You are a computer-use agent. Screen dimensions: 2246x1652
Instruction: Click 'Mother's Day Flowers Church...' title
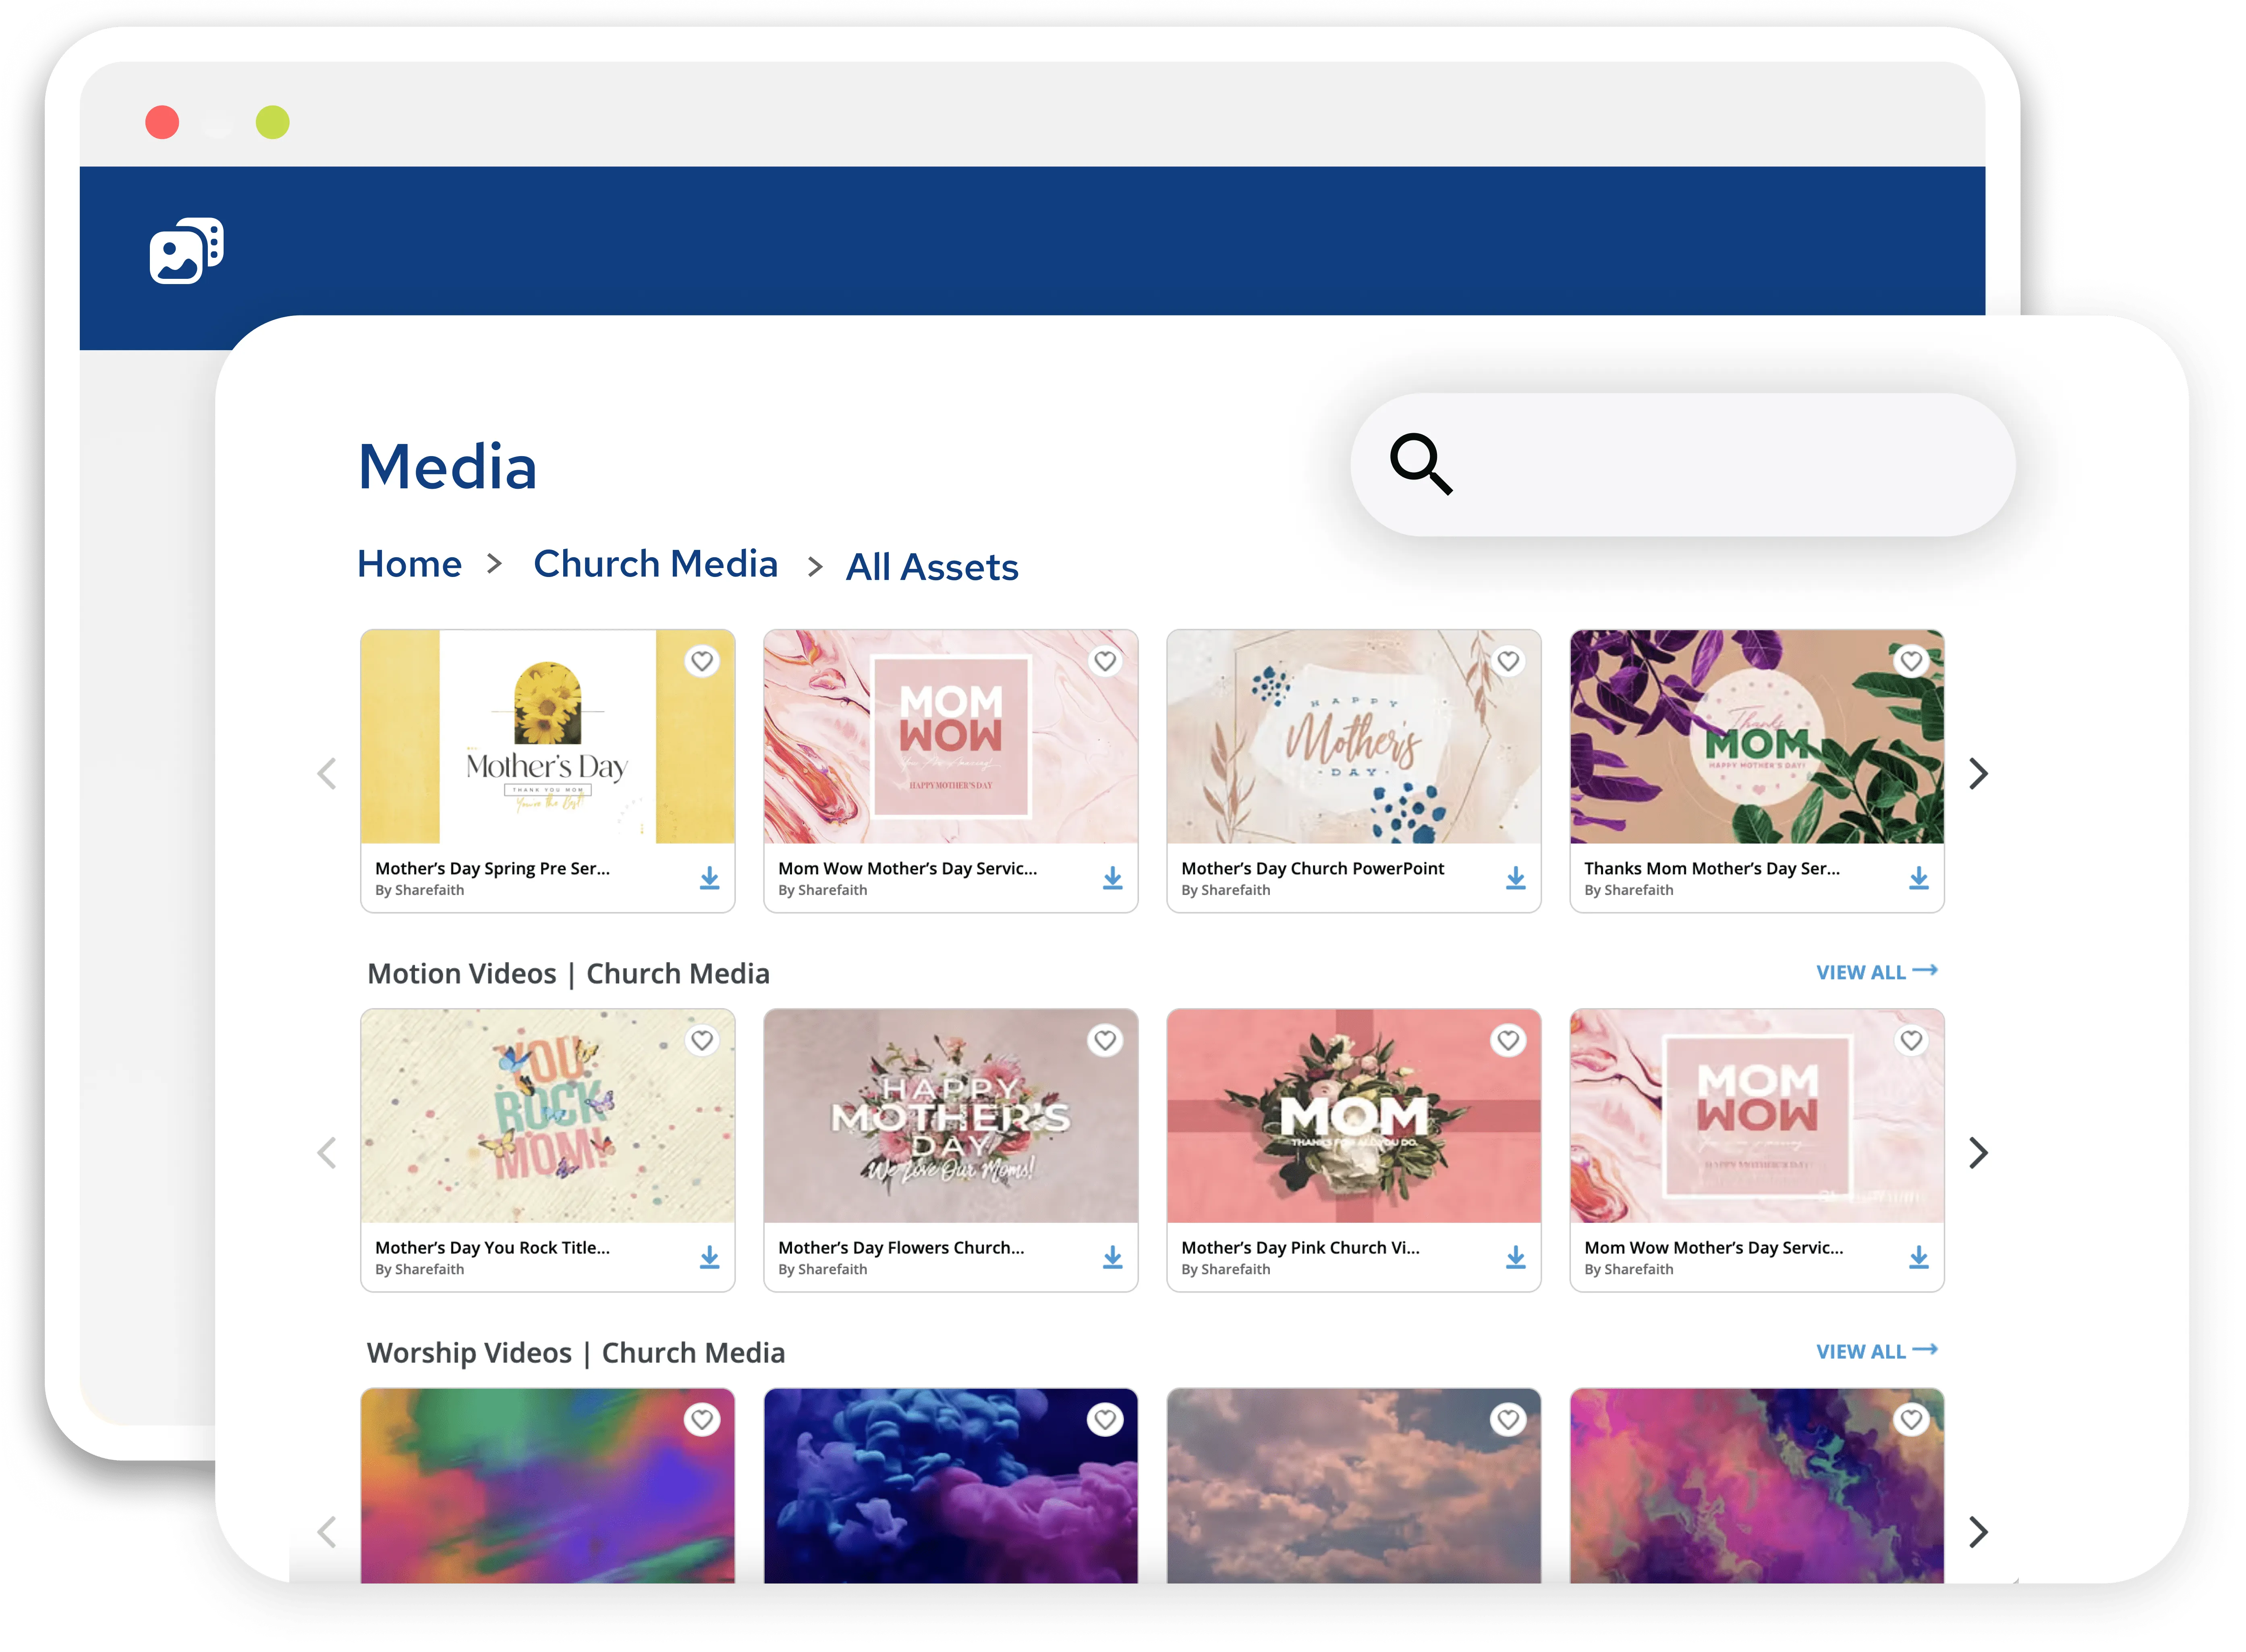901,1247
